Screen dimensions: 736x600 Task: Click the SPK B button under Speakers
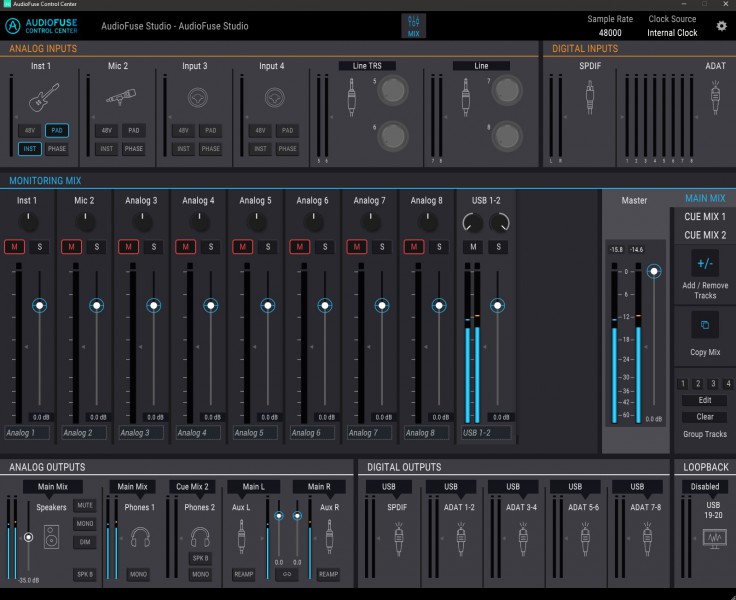point(85,574)
